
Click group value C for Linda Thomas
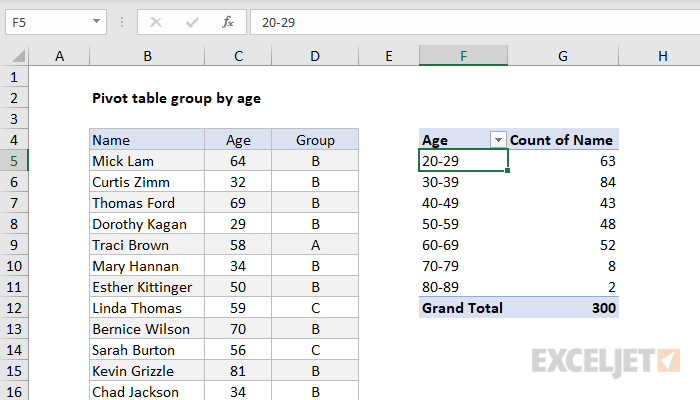[315, 308]
